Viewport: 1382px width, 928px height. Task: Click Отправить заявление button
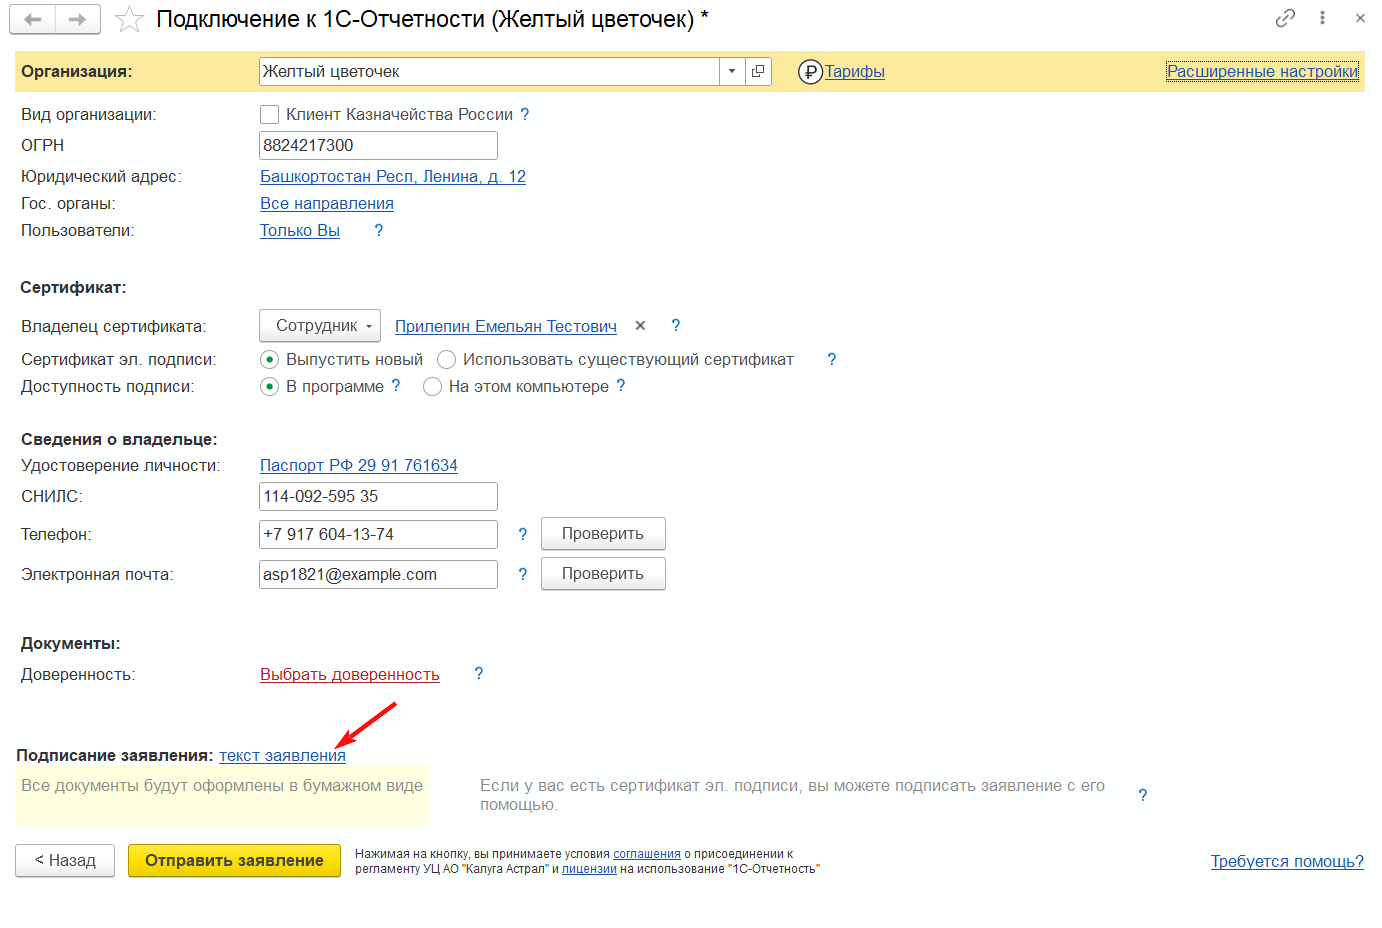(234, 861)
